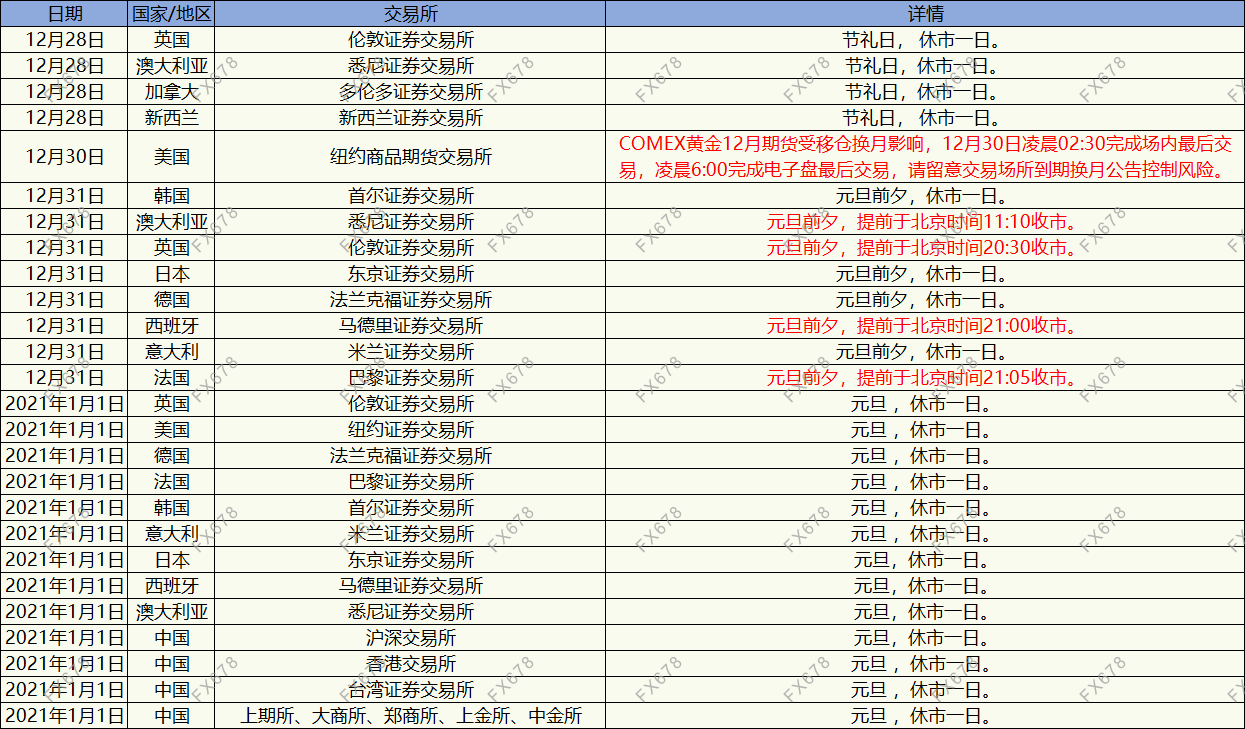Select the 上期所、大商所、郑商所 exchanges cell

(410, 716)
